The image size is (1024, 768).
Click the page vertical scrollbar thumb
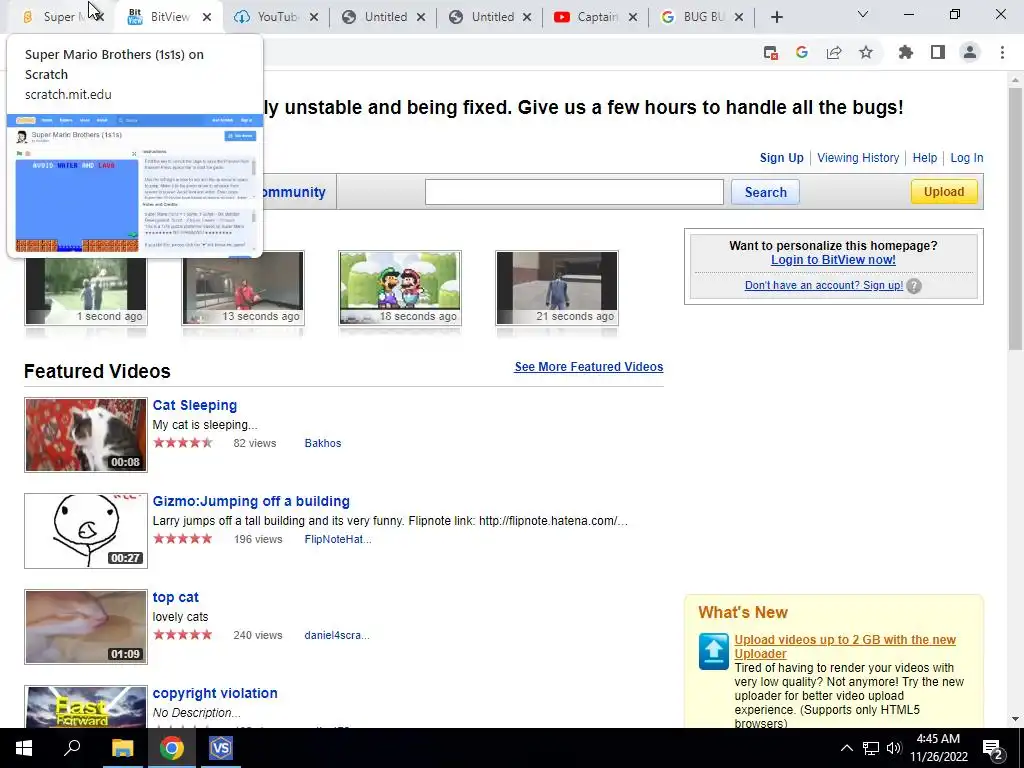(x=1015, y=219)
